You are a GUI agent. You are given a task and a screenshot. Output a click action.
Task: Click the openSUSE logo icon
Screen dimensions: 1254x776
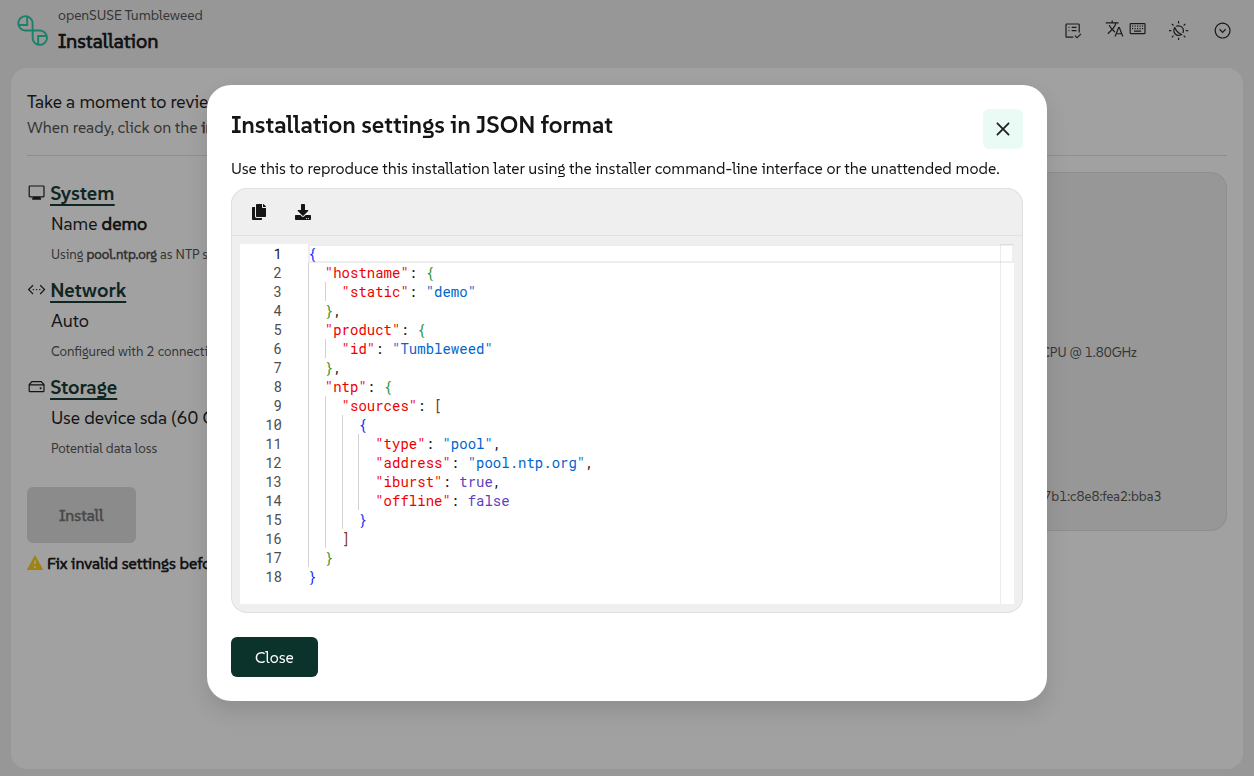[x=32, y=30]
